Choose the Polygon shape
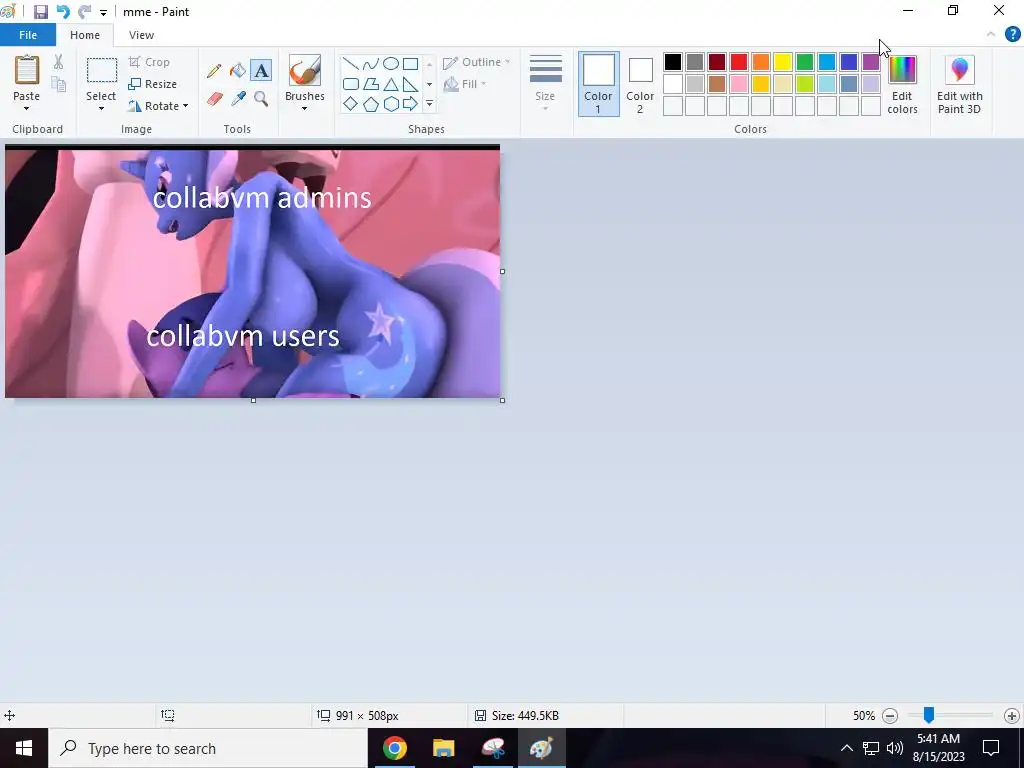 370,84
